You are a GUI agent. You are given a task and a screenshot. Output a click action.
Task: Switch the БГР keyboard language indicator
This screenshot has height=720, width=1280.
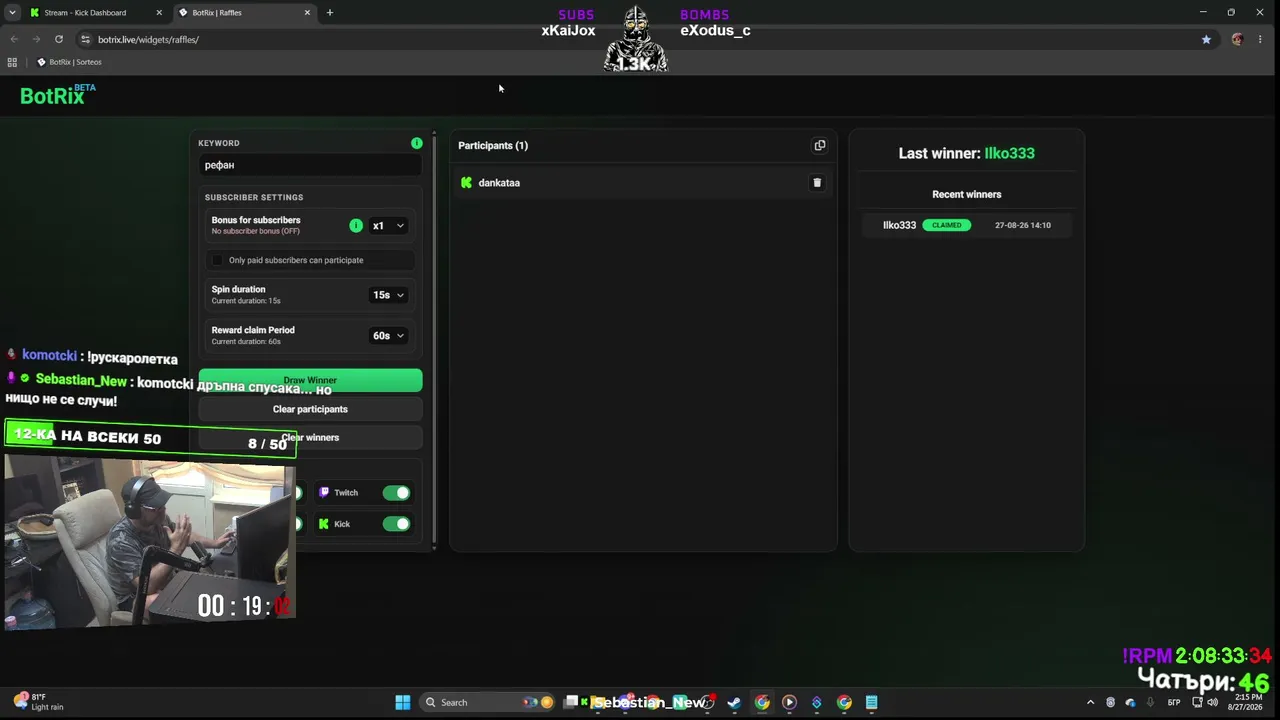[x=1174, y=702]
